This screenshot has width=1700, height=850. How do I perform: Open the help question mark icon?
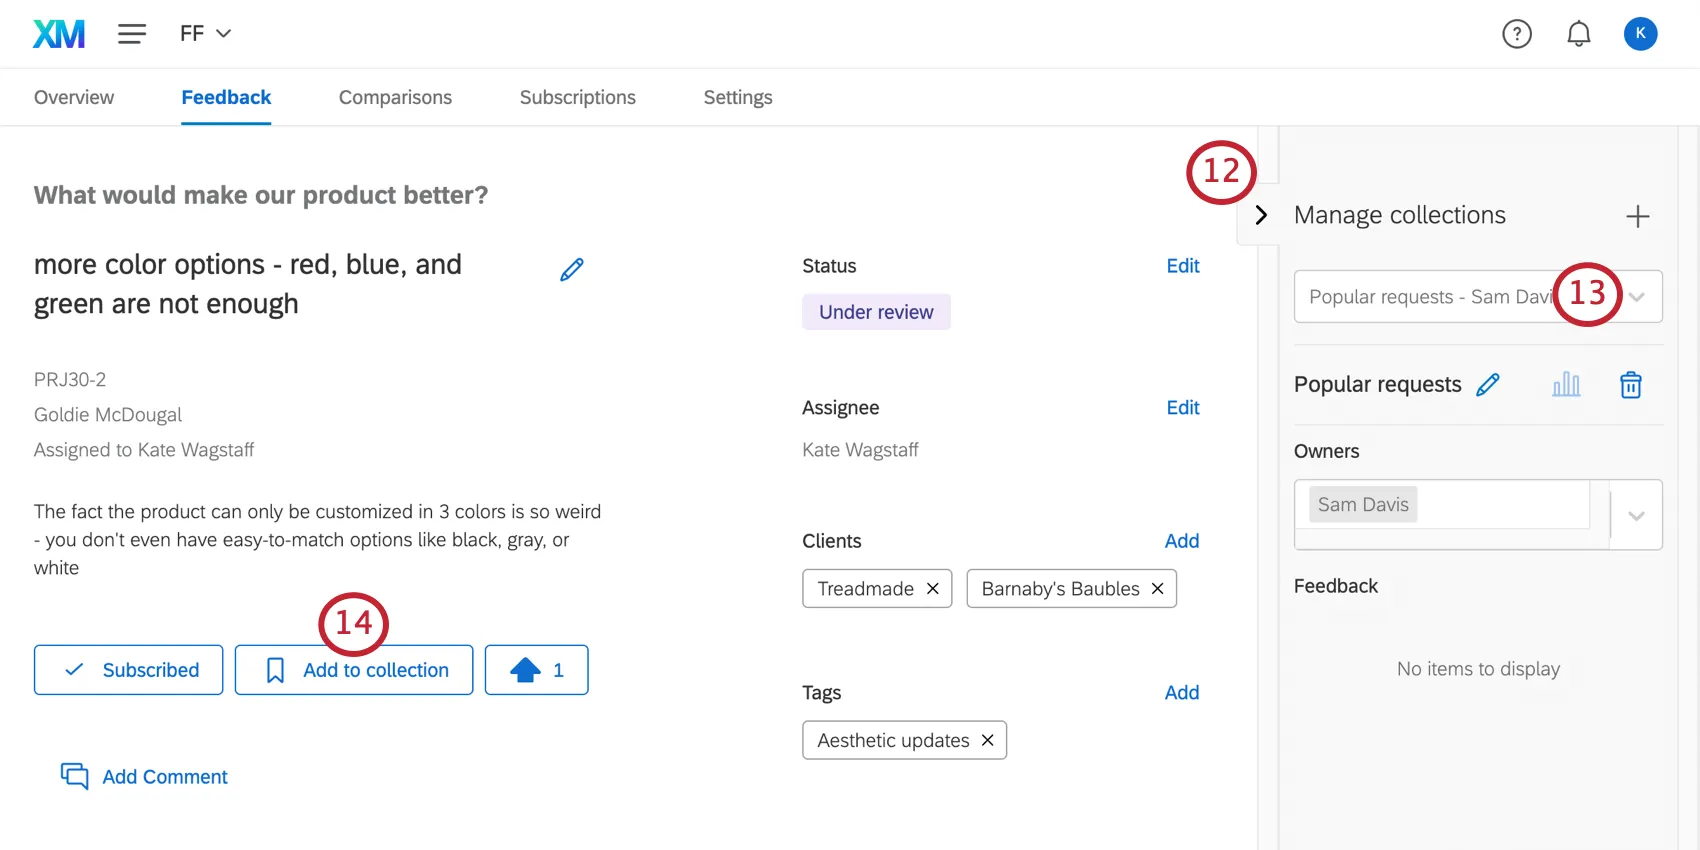click(1516, 34)
